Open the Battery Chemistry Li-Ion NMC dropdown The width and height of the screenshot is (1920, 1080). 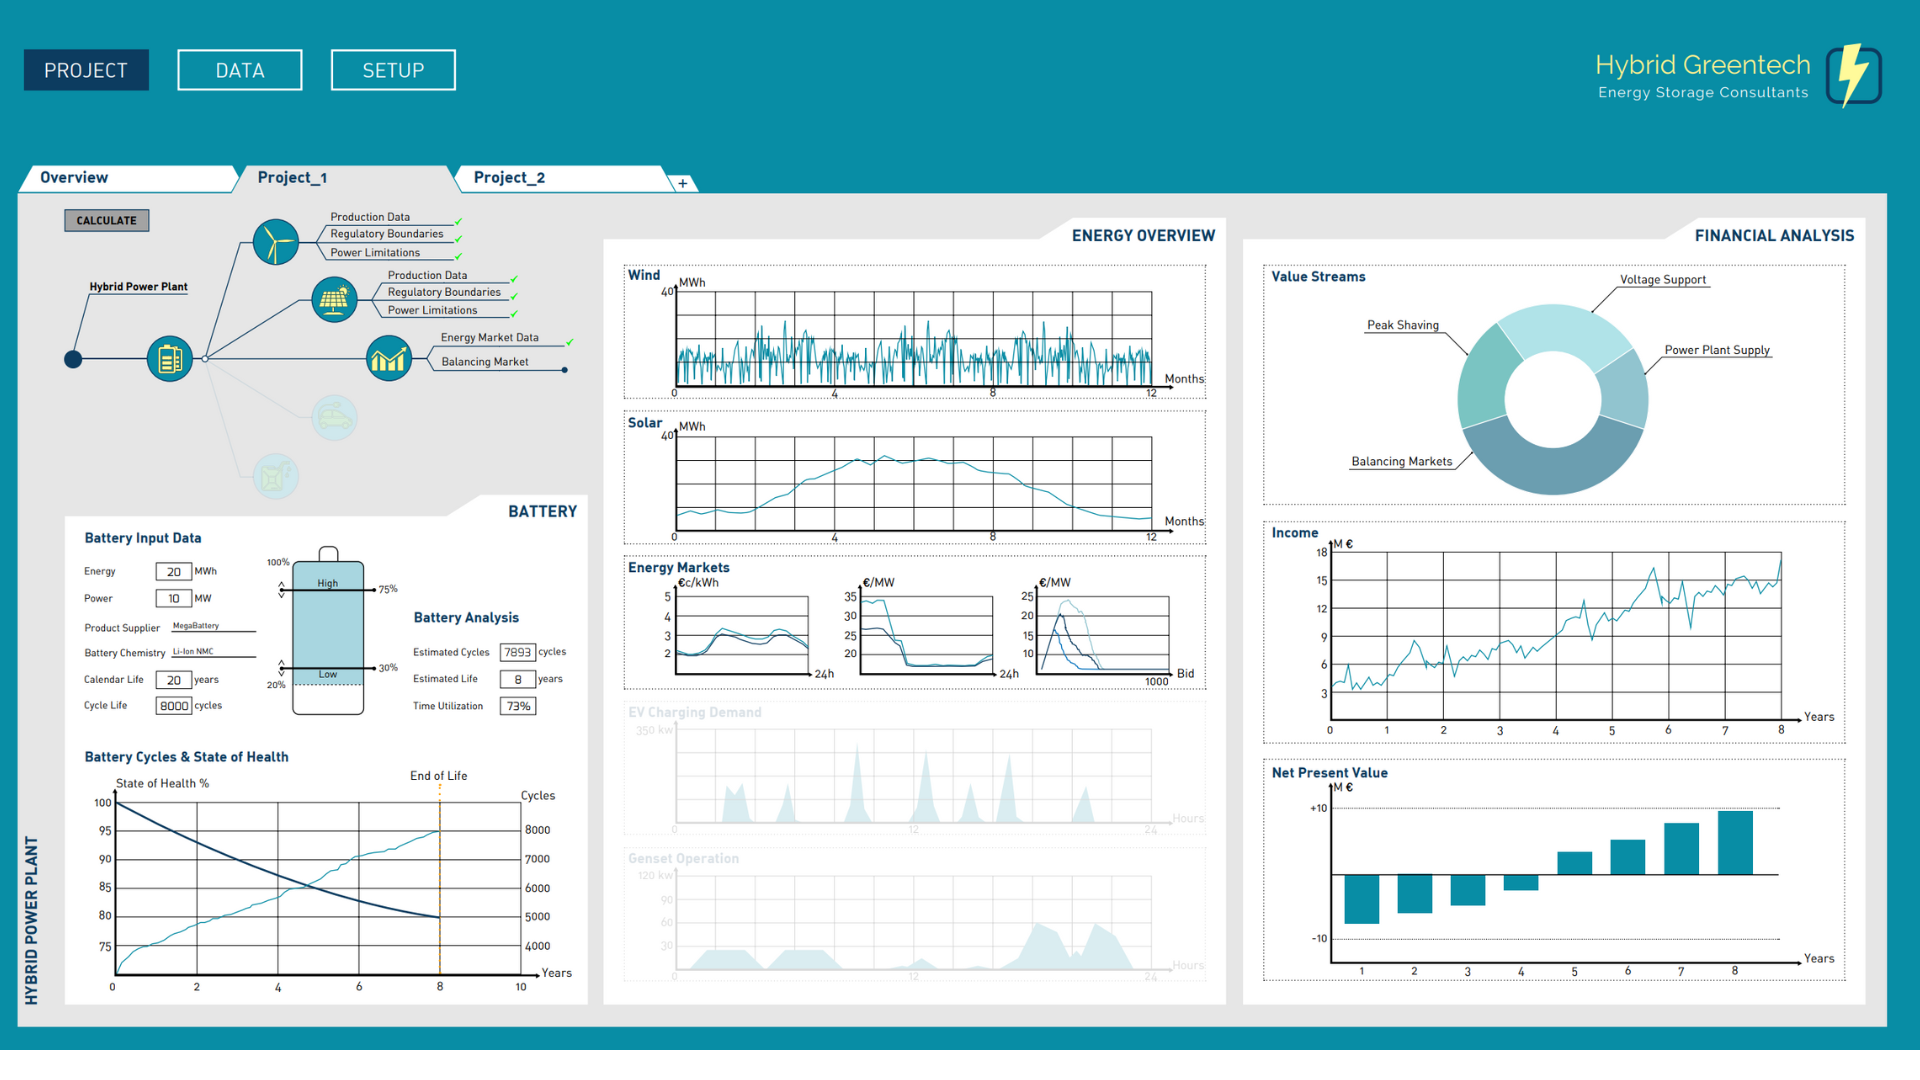[x=212, y=652]
